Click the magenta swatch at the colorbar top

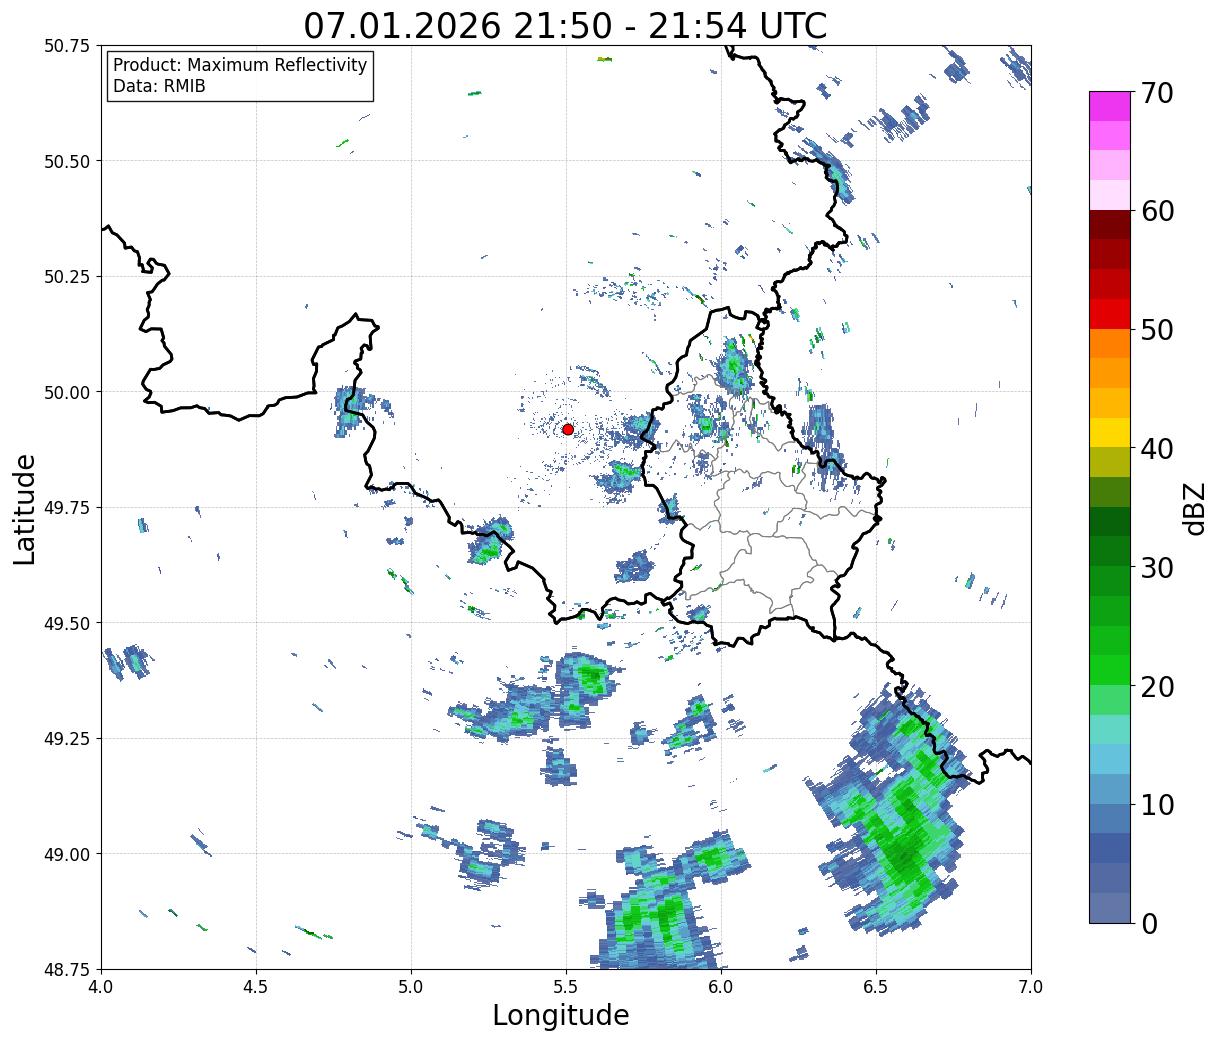click(x=1110, y=106)
